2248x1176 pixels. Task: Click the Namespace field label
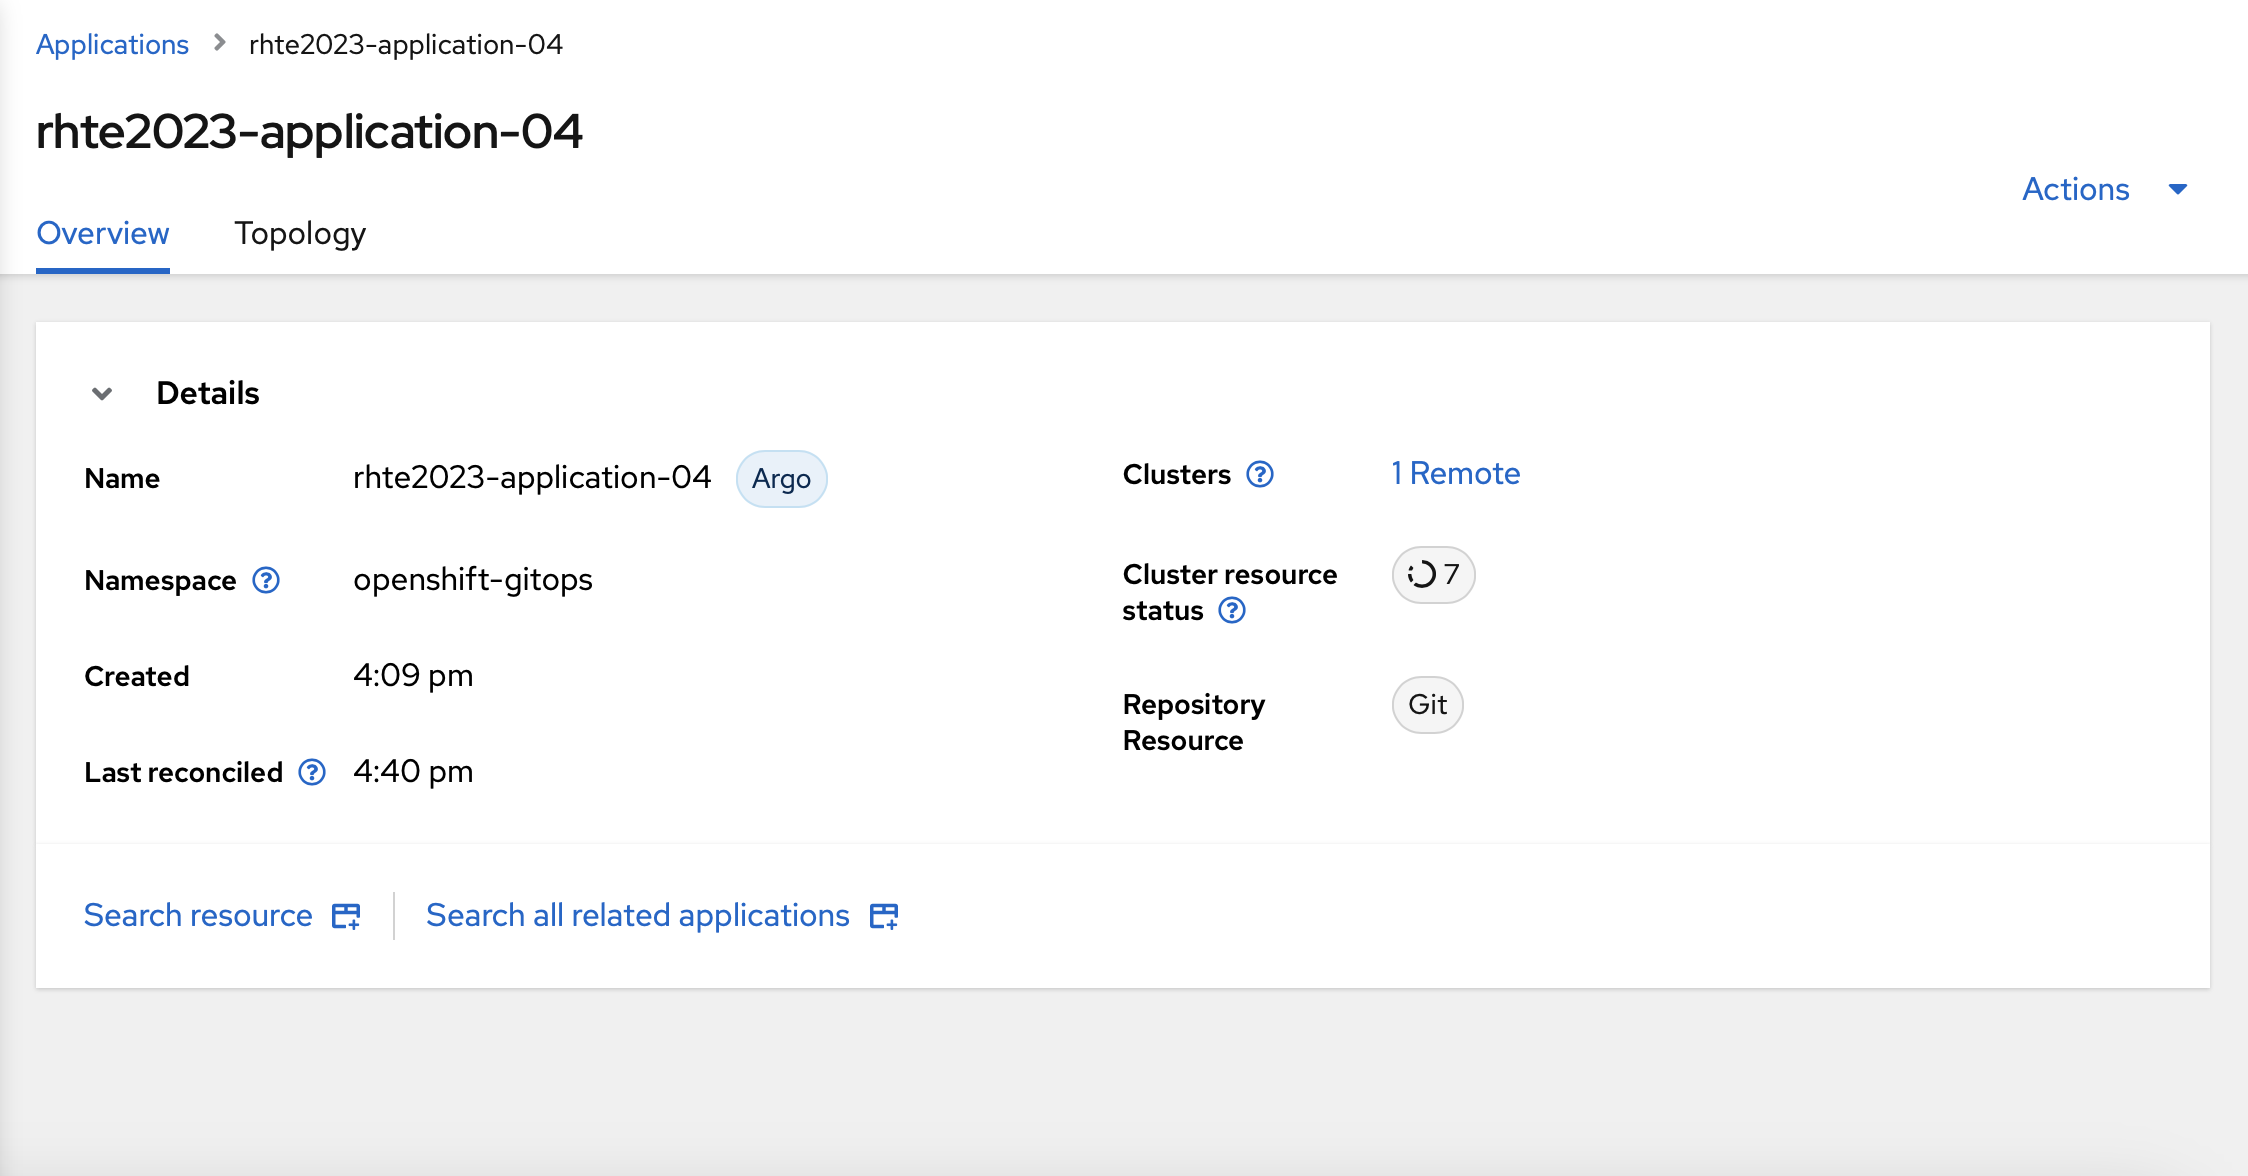160,580
